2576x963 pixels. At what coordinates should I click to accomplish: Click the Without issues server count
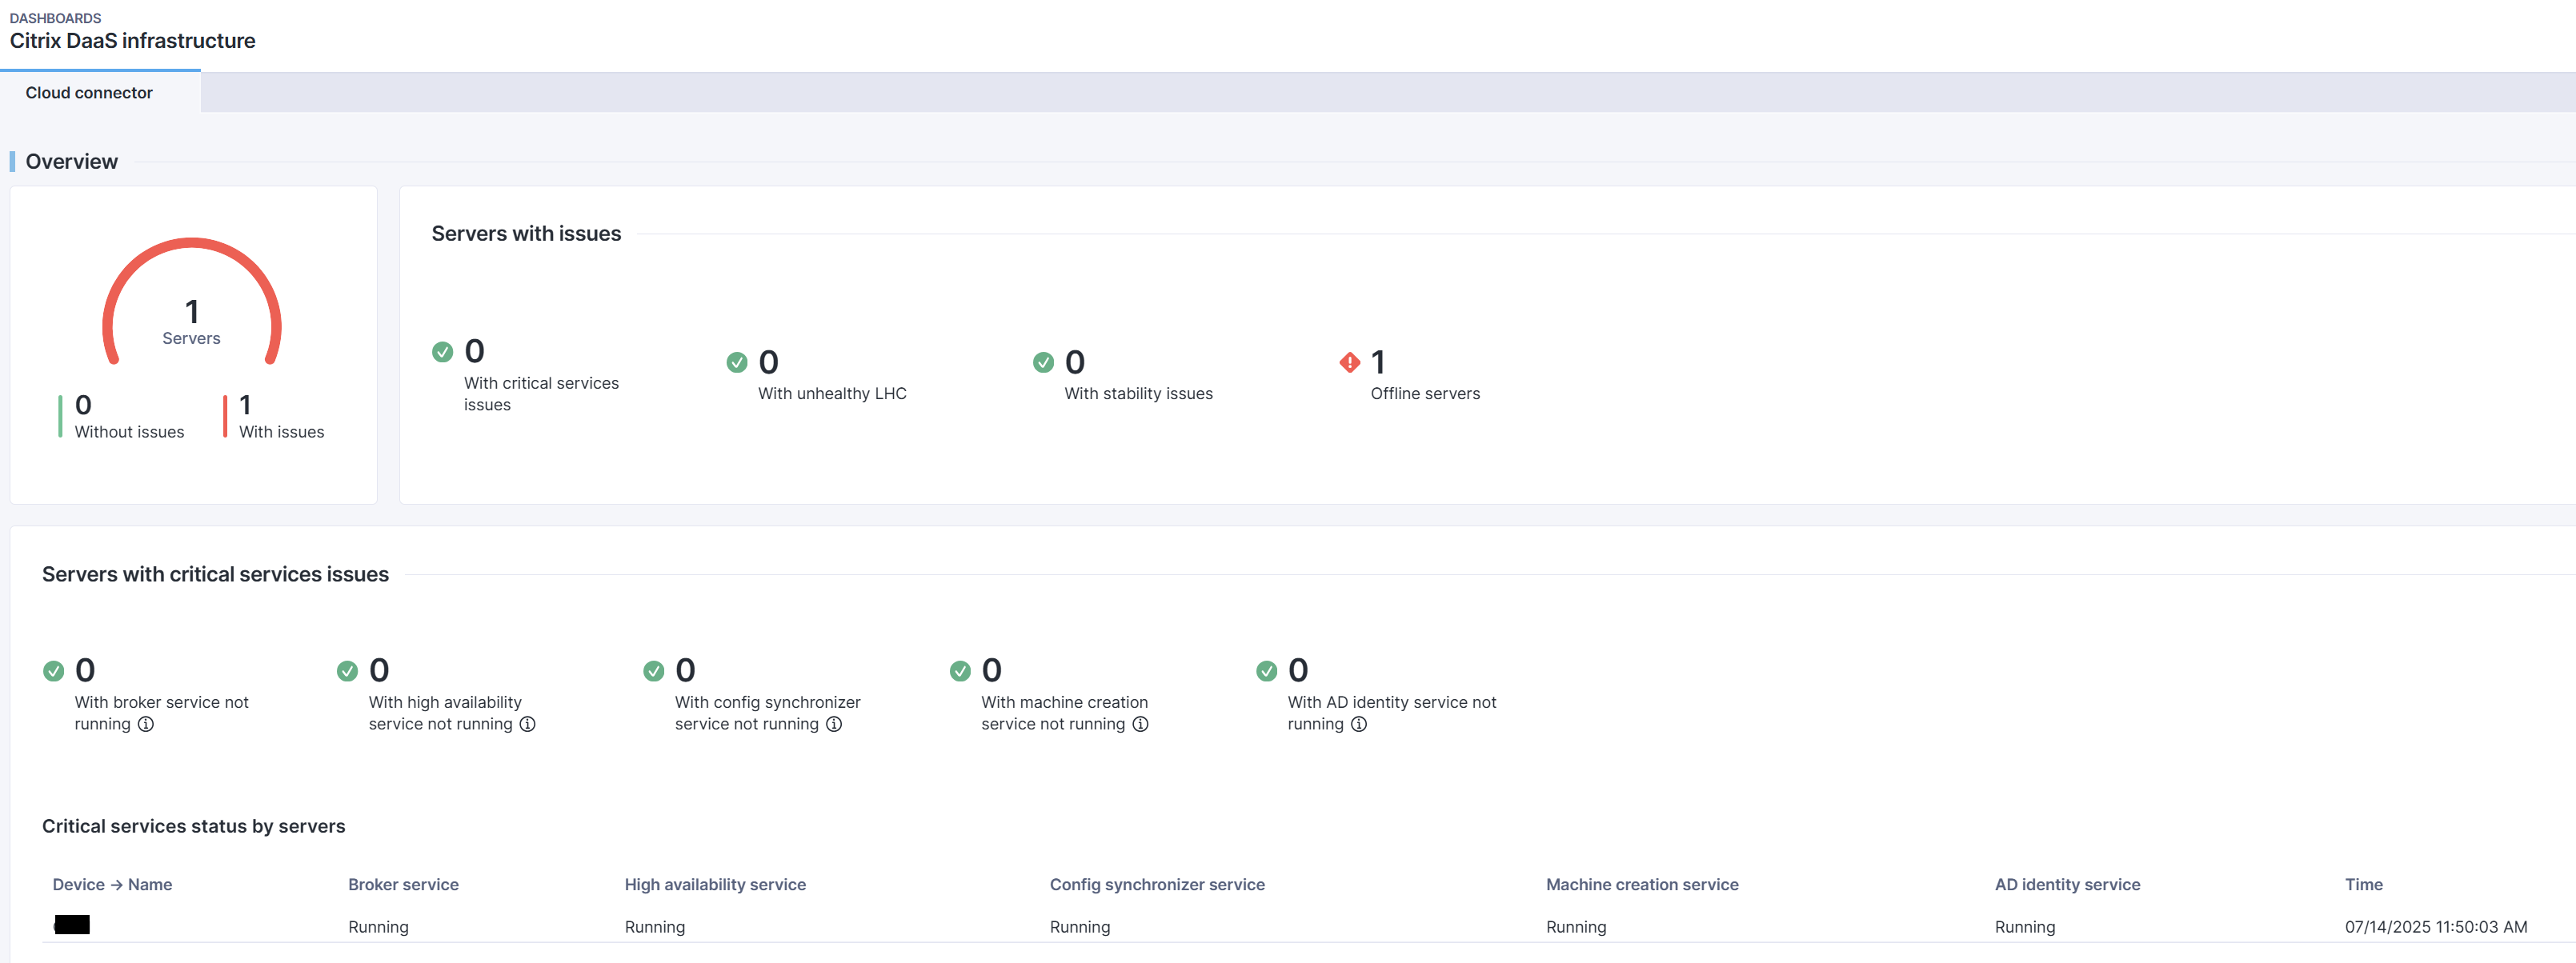pyautogui.click(x=83, y=405)
